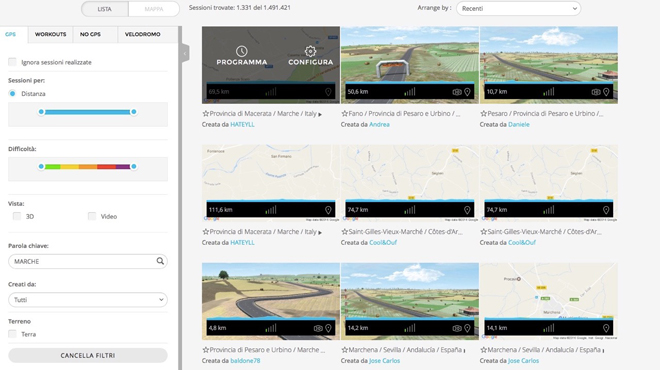Check the 3D view checkbox
This screenshot has width=660, height=370.
[17, 216]
